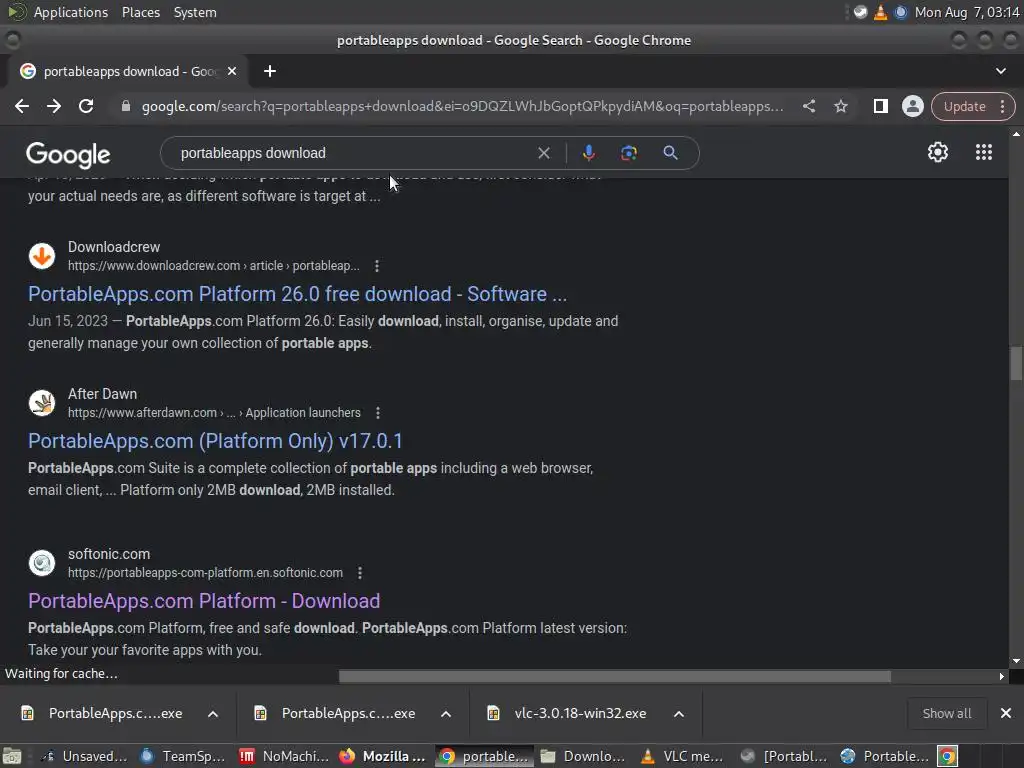Switch to Downlo... folder taskbar window
The height and width of the screenshot is (768, 1024).
(x=583, y=756)
